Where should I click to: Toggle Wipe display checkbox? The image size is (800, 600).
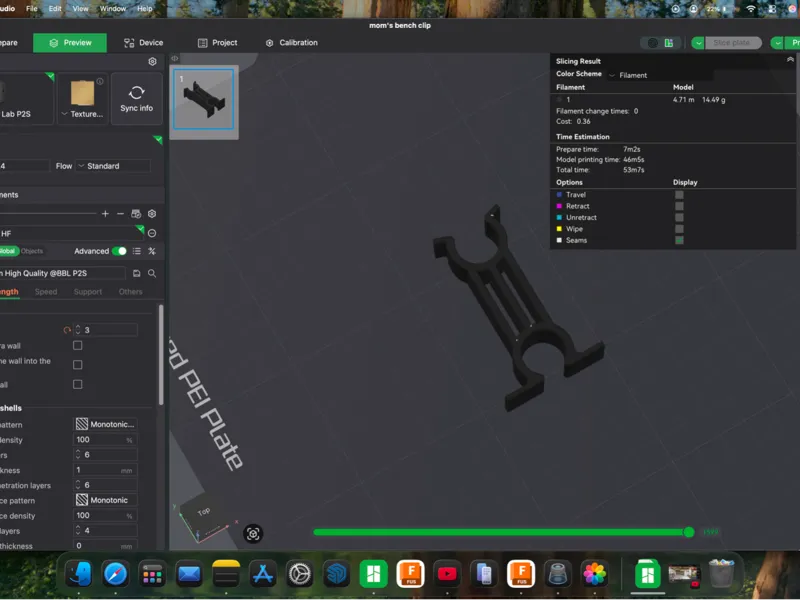pyautogui.click(x=679, y=229)
